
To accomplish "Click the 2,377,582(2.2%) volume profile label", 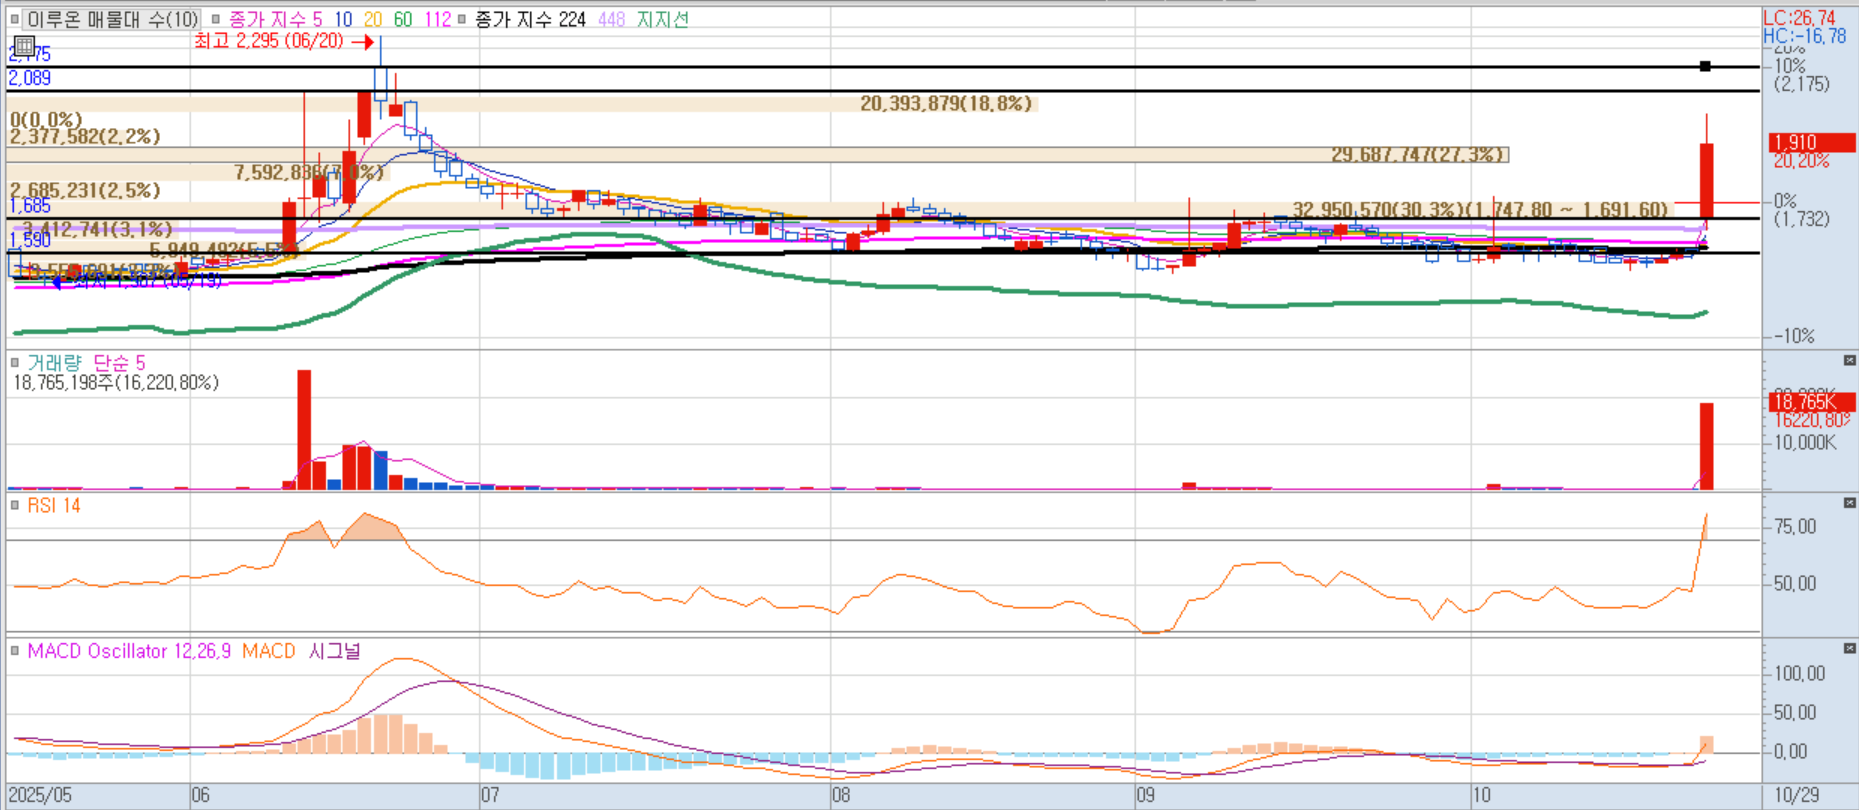I will click(85, 136).
